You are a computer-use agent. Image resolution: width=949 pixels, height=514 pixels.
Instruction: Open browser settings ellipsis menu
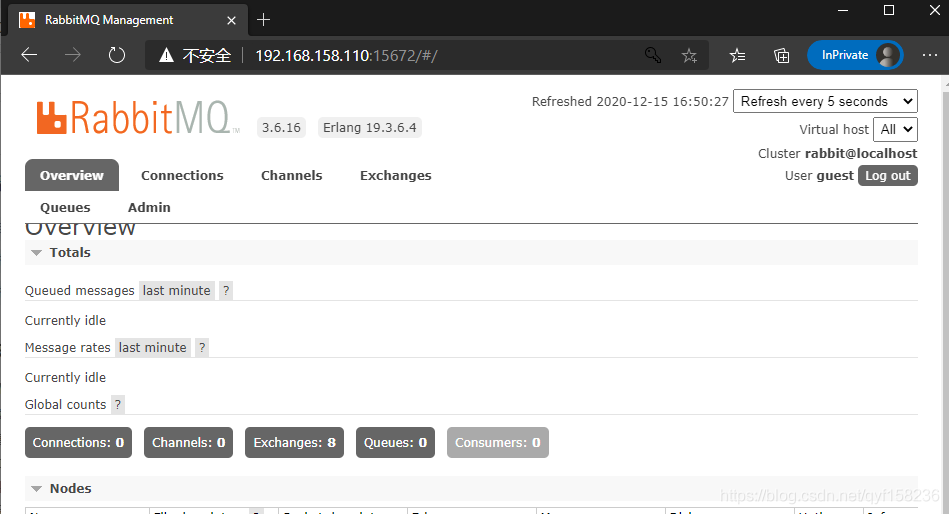point(930,55)
